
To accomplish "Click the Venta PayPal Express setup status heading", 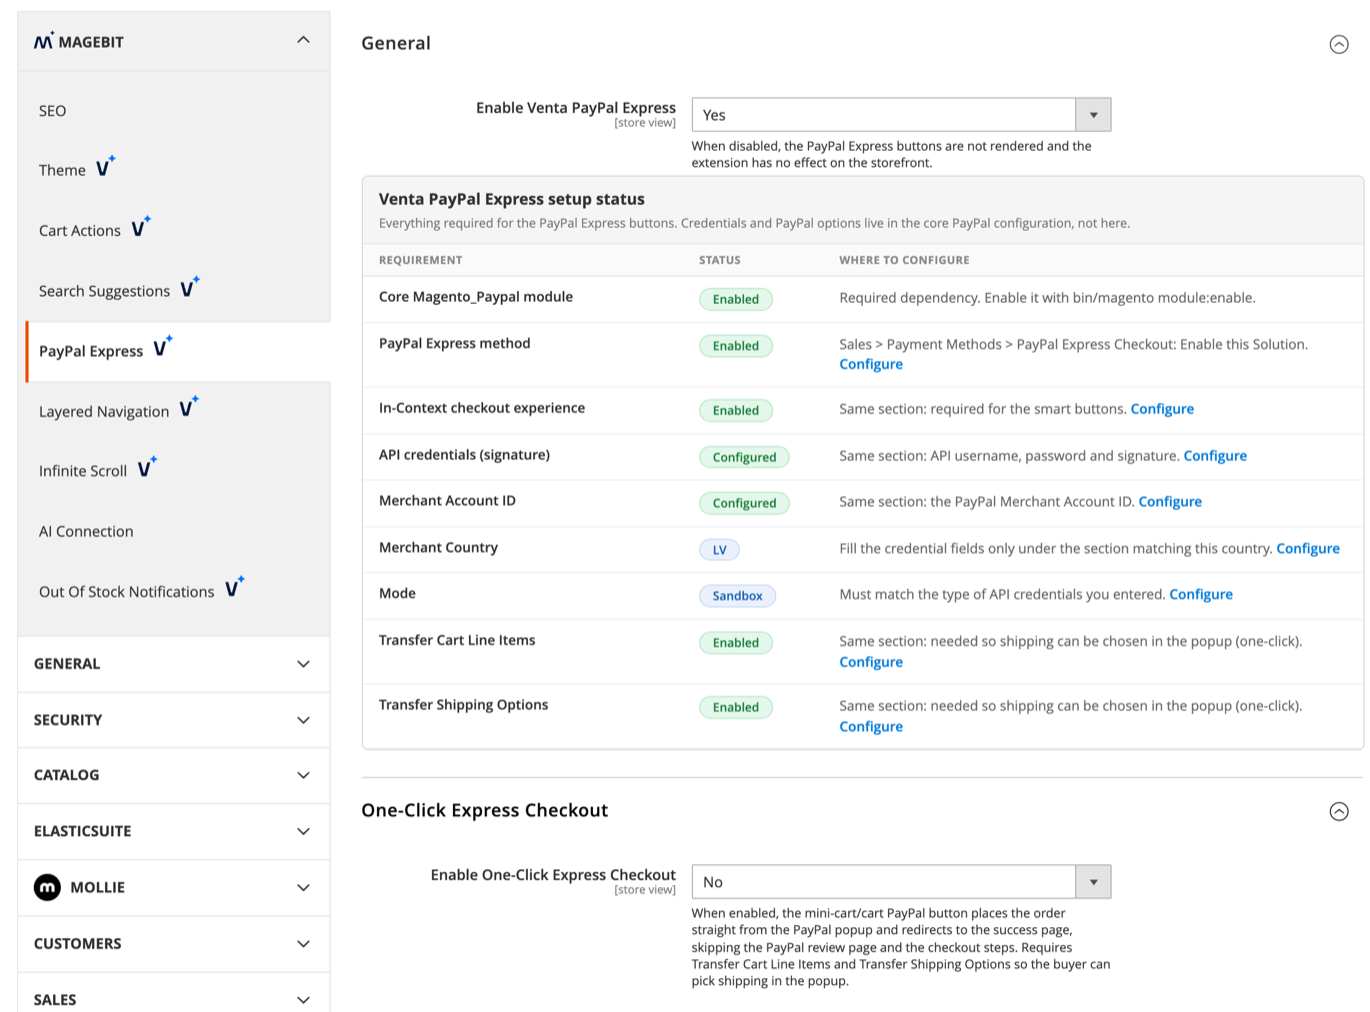I will [x=512, y=199].
